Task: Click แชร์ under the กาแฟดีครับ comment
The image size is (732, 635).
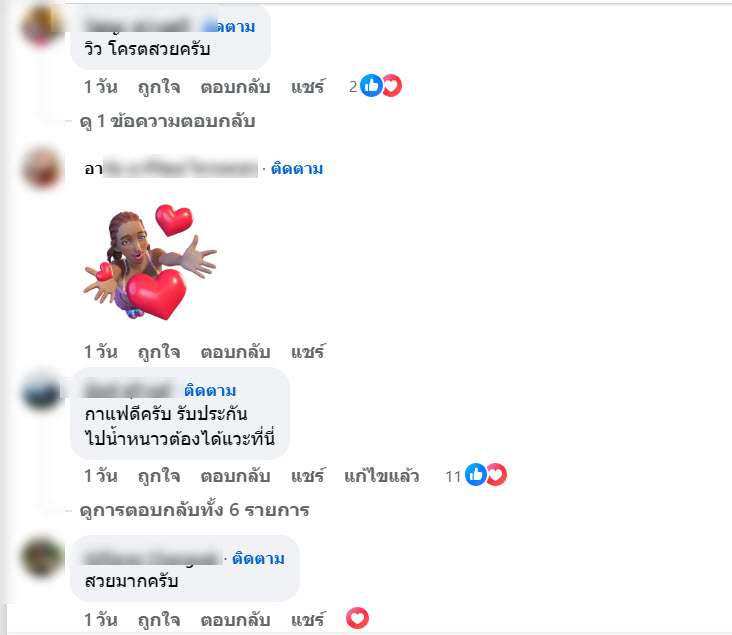Action: [308, 476]
